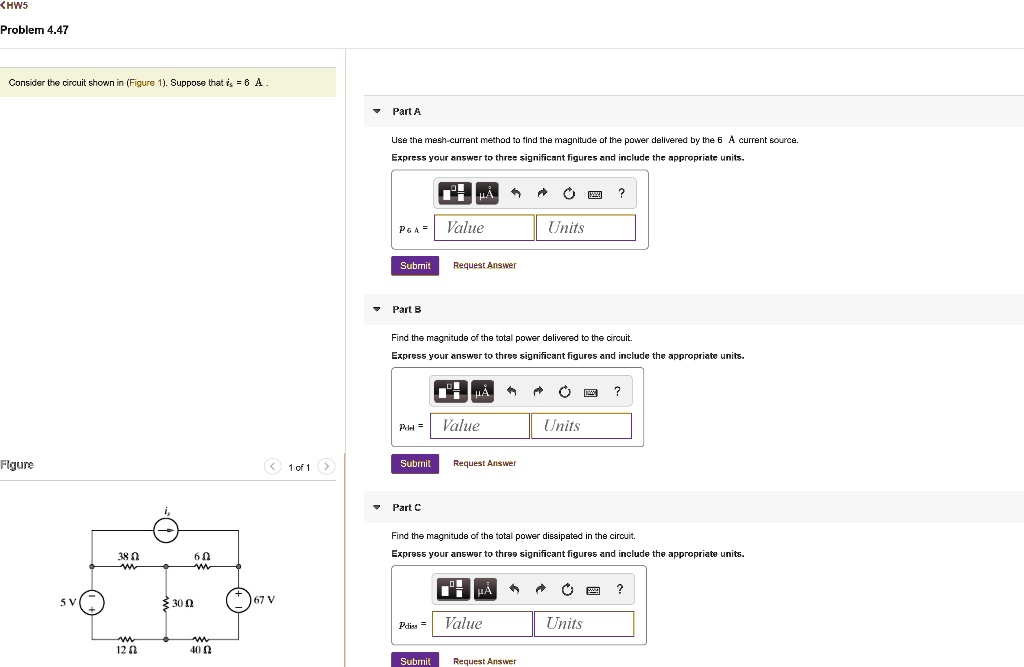Collapse the Part B section
The width and height of the screenshot is (1024, 667).
[376, 310]
